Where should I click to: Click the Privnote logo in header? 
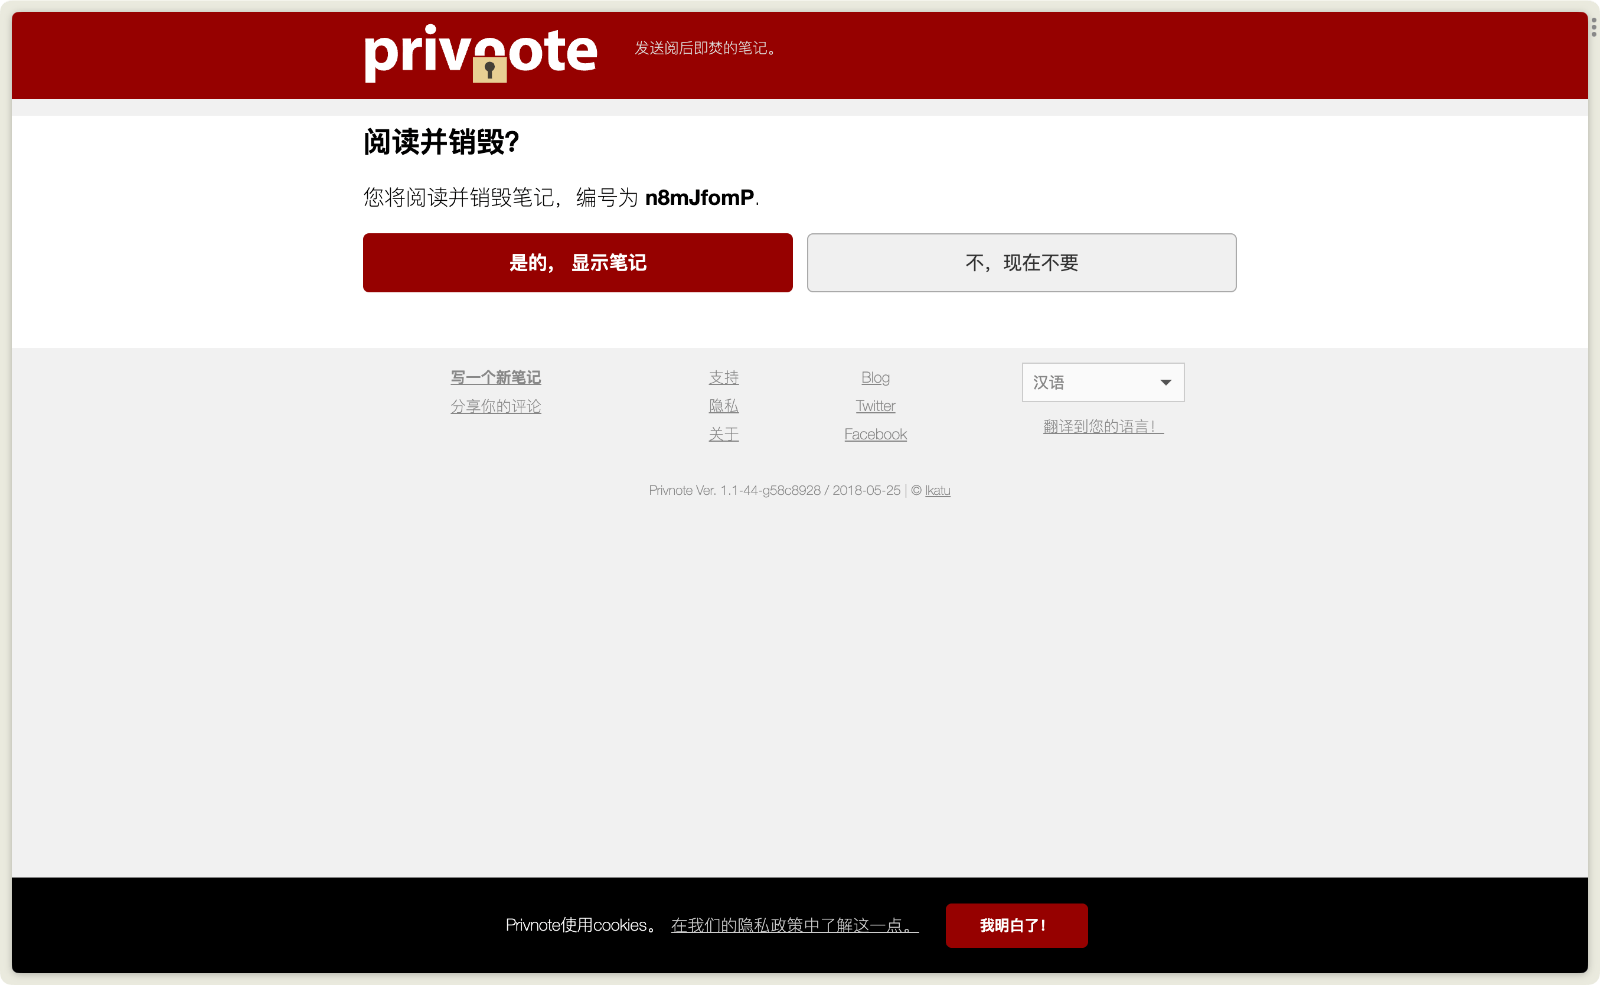(x=480, y=53)
